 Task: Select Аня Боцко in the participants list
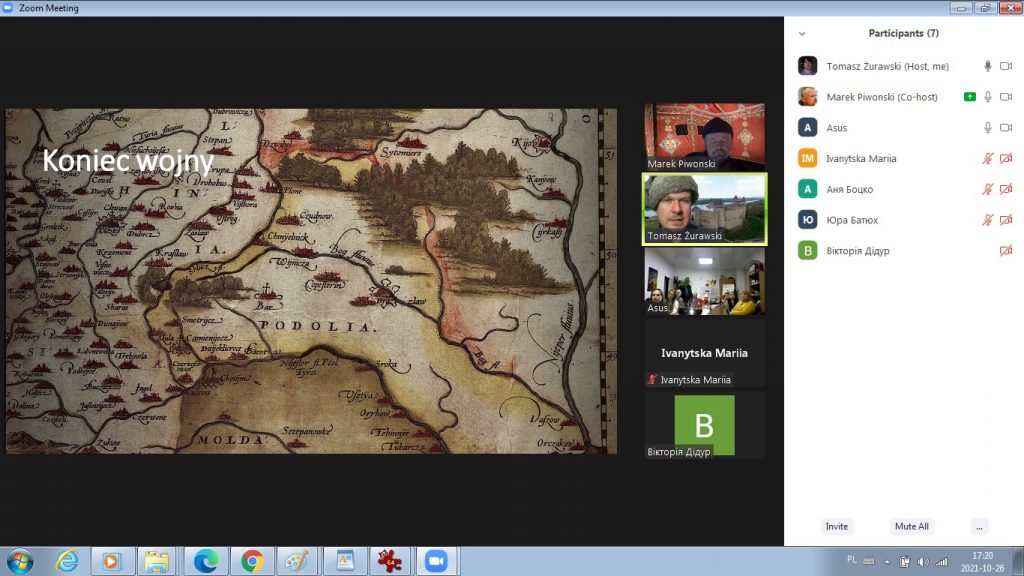[x=849, y=190]
